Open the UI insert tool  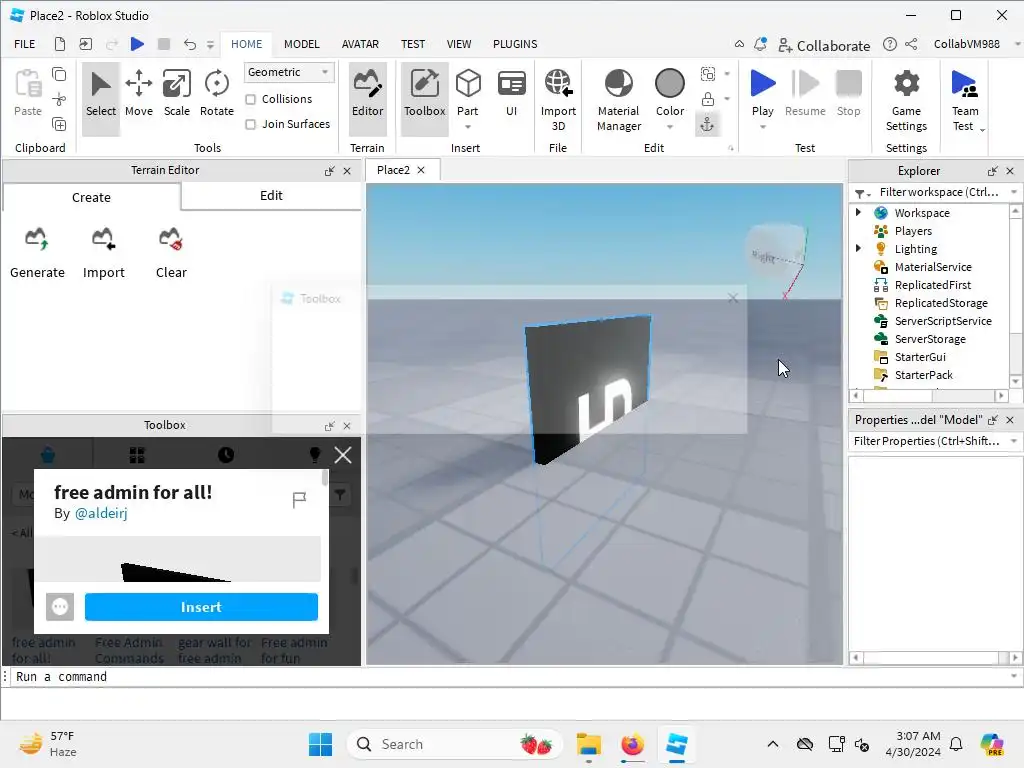pos(511,93)
